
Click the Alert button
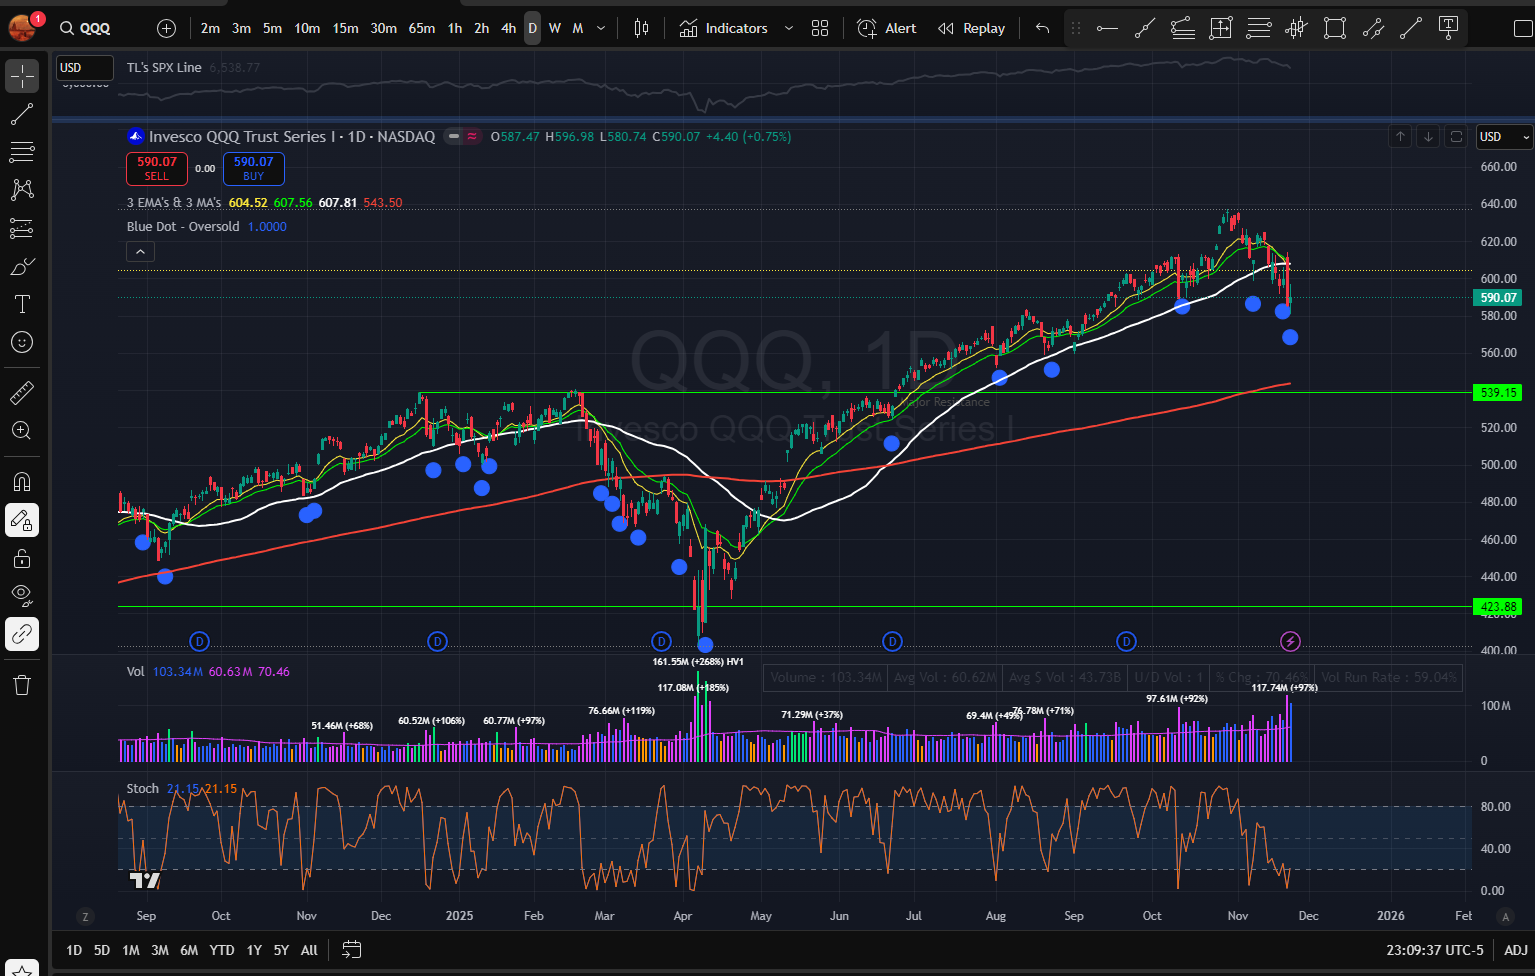[886, 28]
